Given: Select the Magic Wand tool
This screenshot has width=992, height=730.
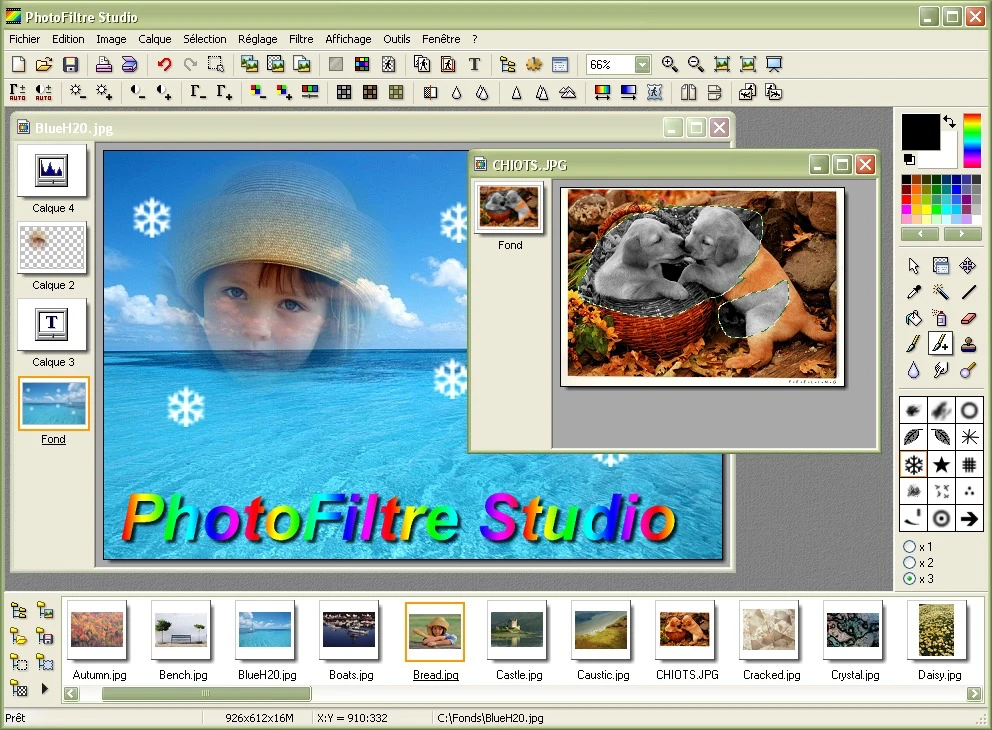Looking at the screenshot, I should pos(941,291).
